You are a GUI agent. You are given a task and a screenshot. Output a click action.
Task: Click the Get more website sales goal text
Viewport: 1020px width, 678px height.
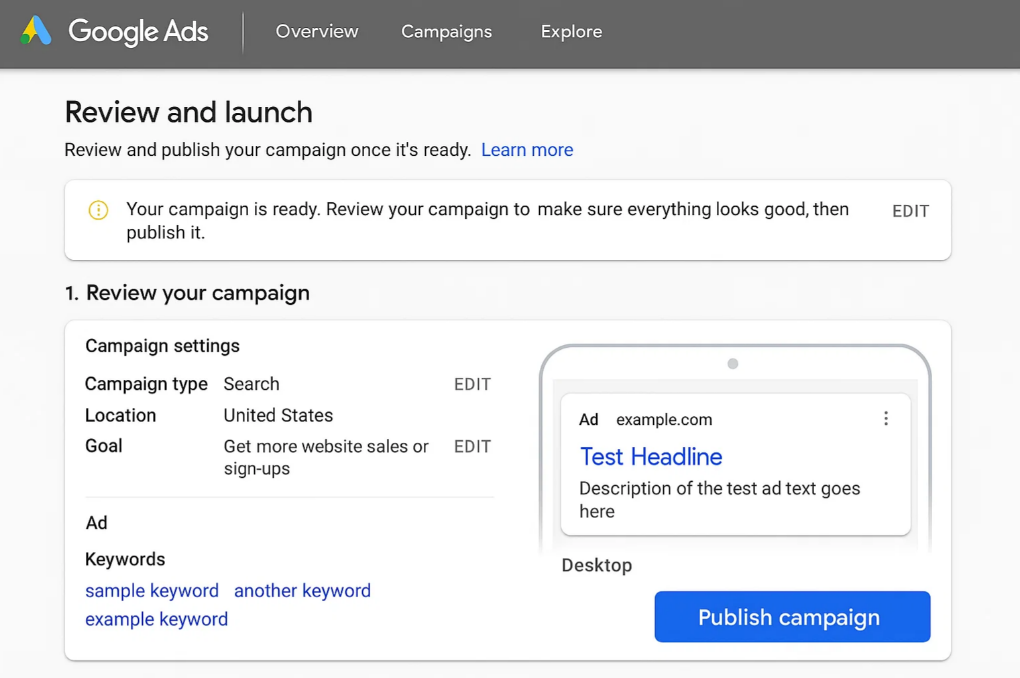coord(326,457)
